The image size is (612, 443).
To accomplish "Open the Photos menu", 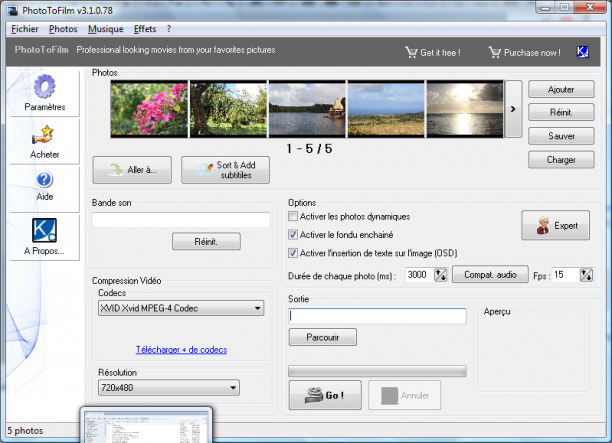I will [63, 29].
